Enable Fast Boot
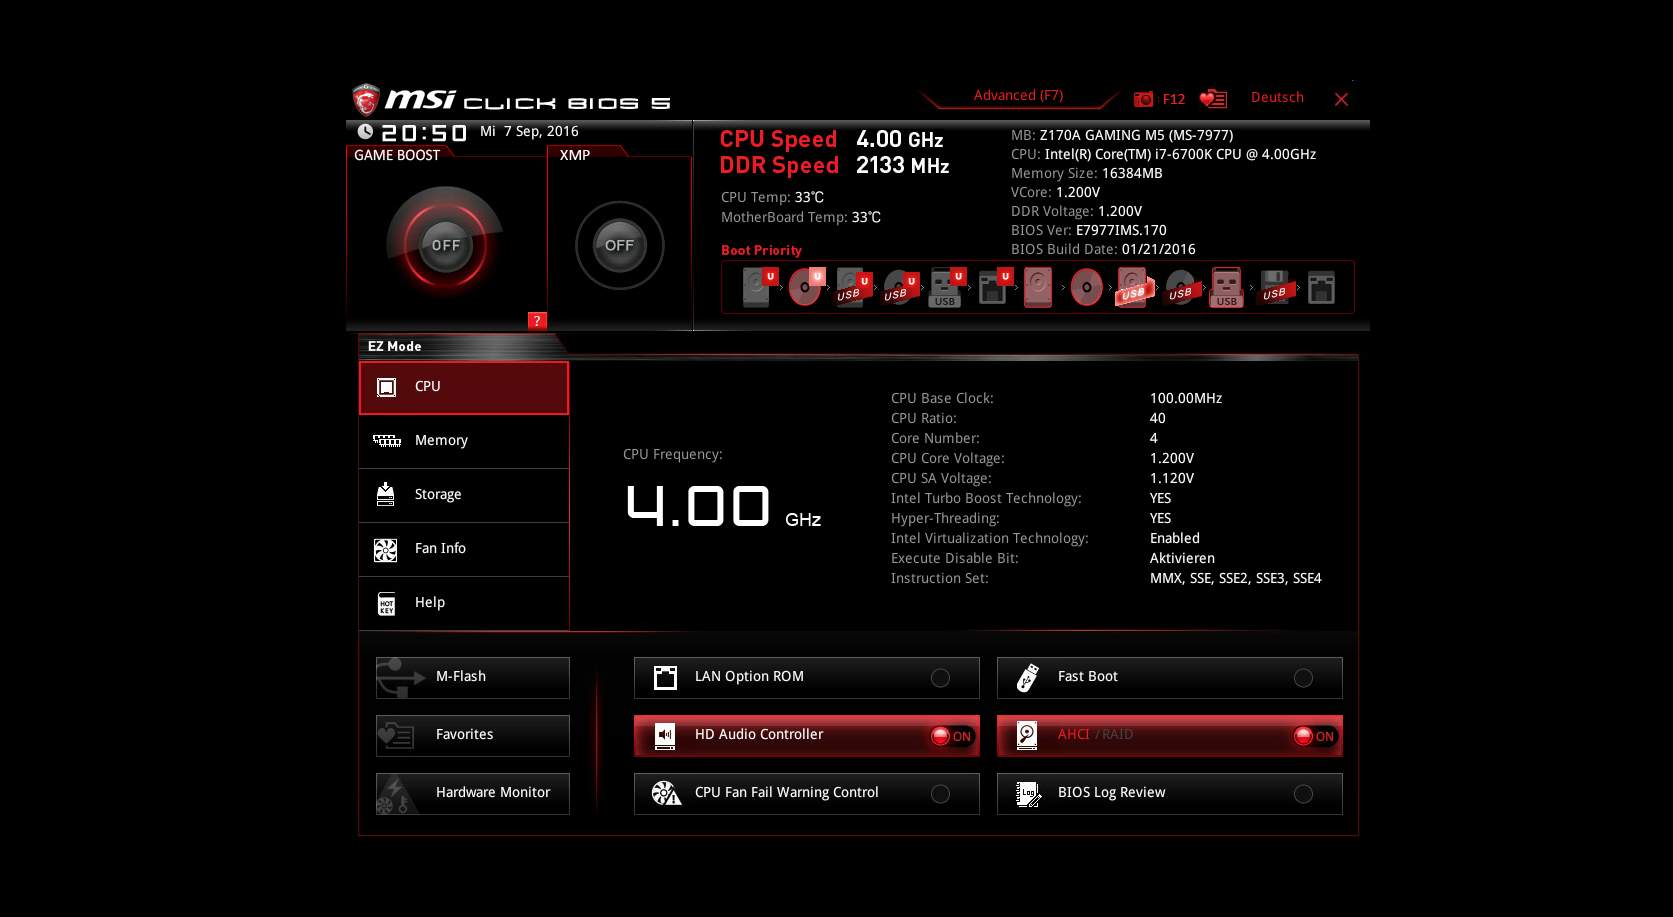 (x=1302, y=677)
